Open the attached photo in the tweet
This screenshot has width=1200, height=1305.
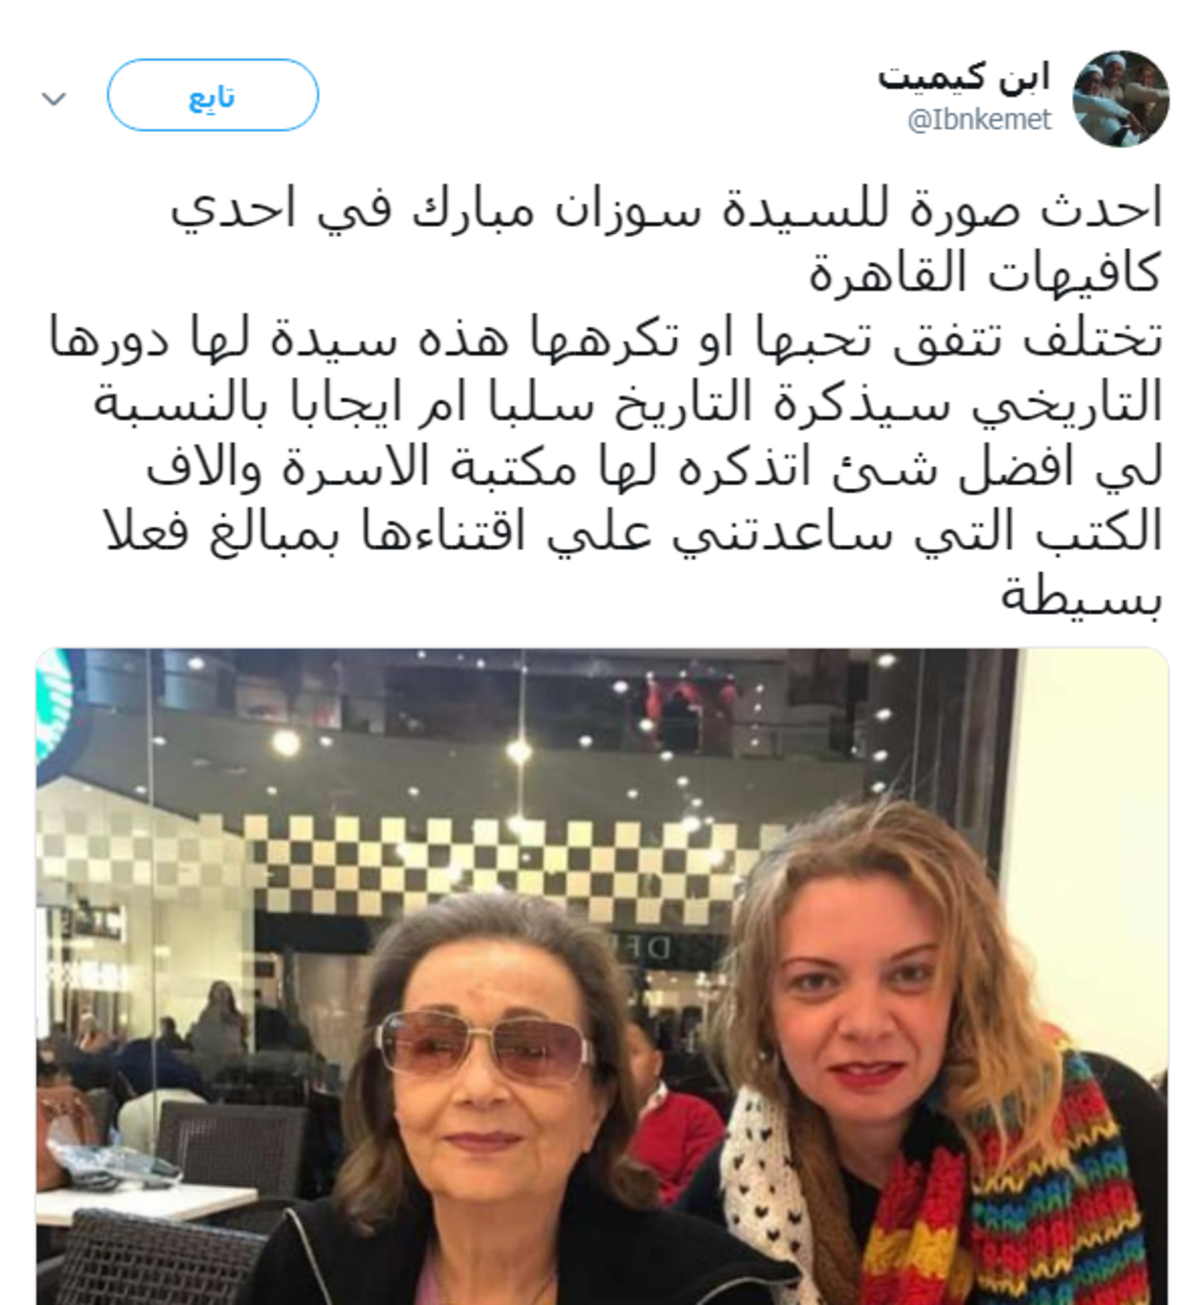pos(602,976)
